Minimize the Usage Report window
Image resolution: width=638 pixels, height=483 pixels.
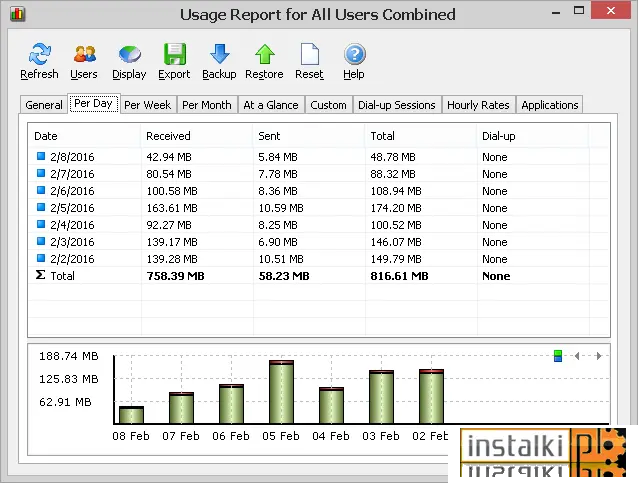[x=556, y=11]
